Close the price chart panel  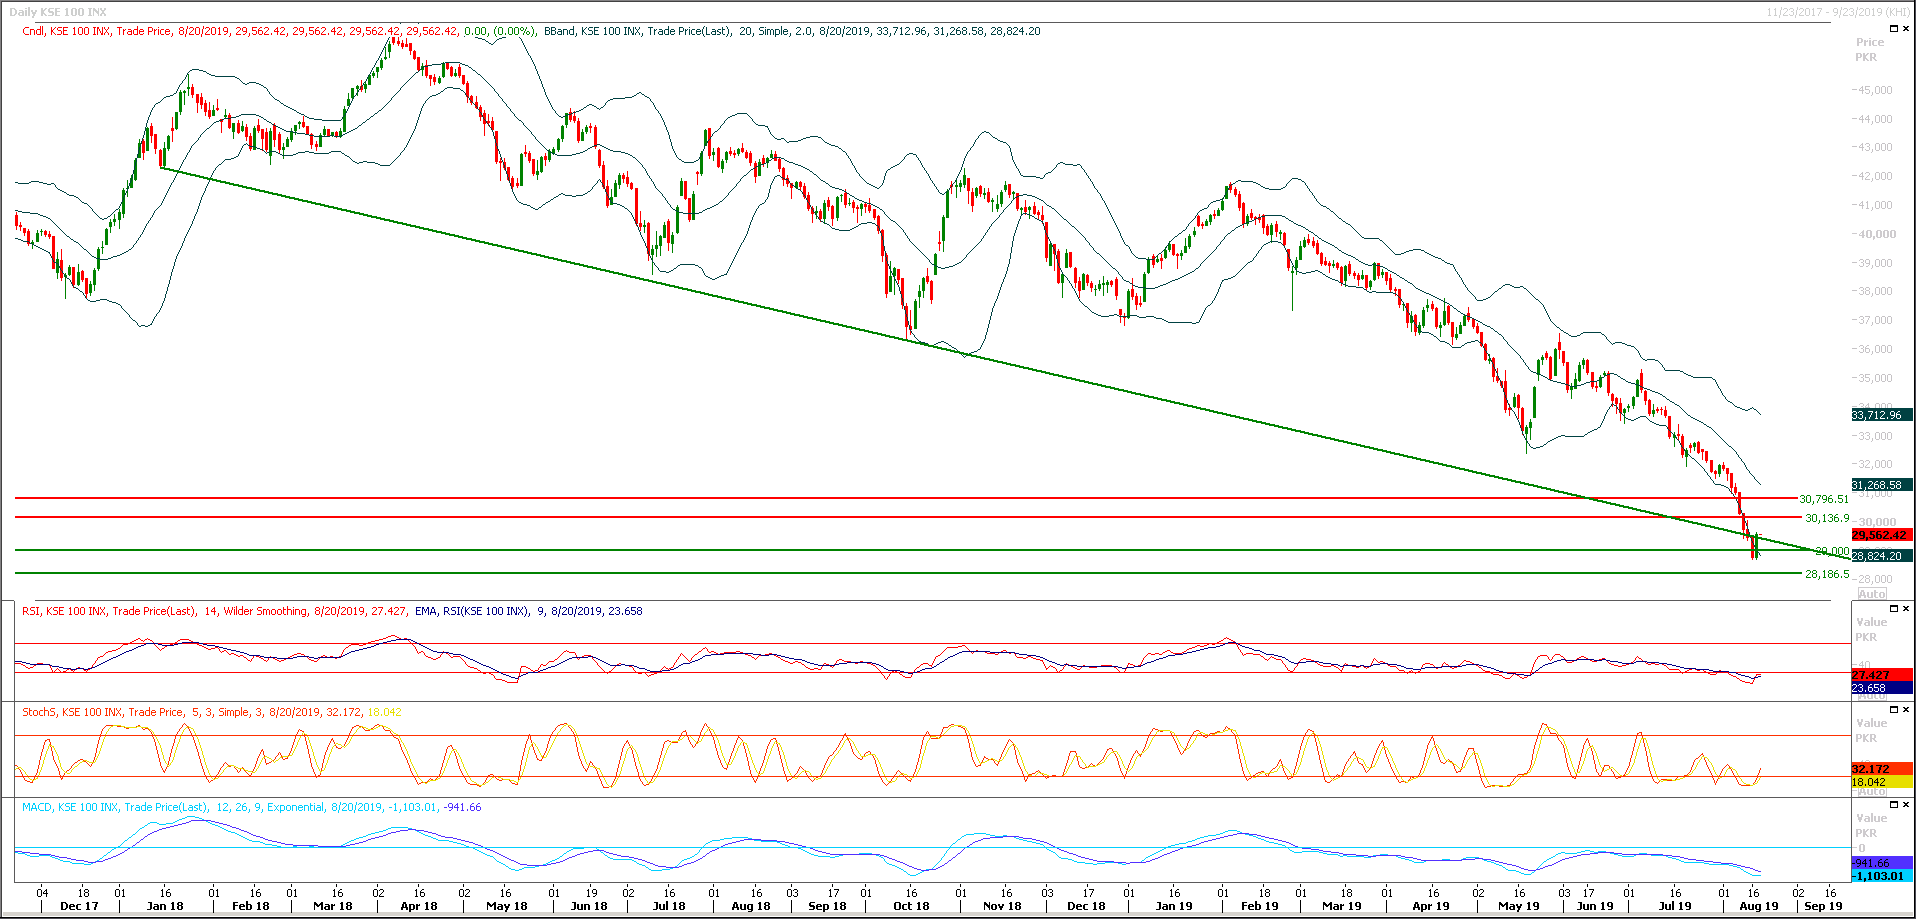coord(1906,28)
